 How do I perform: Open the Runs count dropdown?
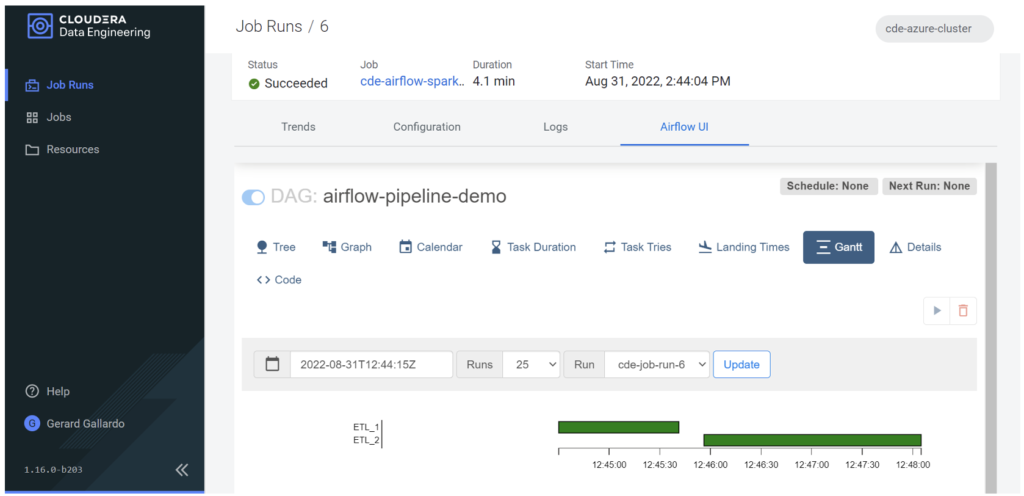coord(531,364)
